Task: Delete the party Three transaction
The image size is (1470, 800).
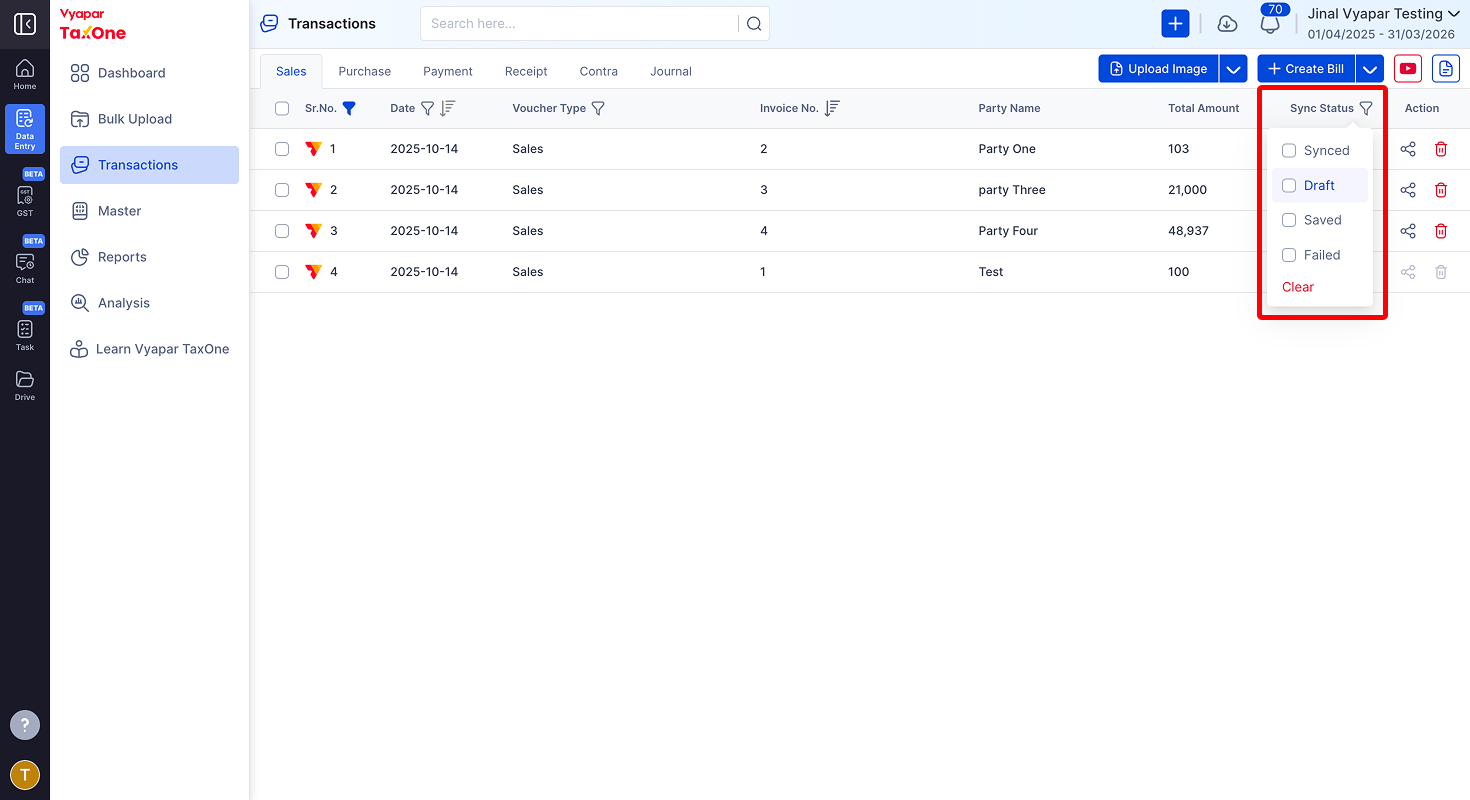Action: pyautogui.click(x=1441, y=190)
